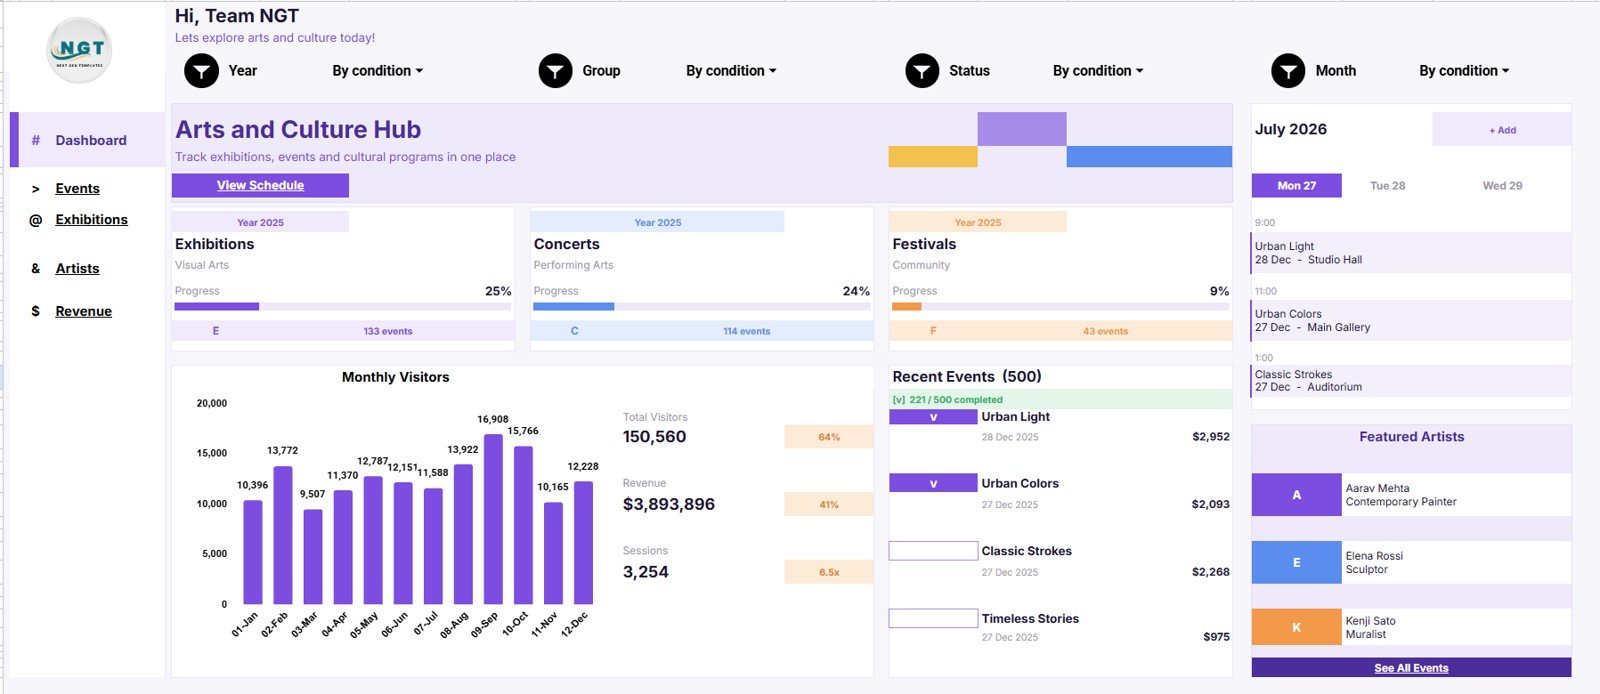This screenshot has width=1600, height=694.
Task: Click the 03-Mar bar in Monthly Visitors
Action: (x=313, y=557)
